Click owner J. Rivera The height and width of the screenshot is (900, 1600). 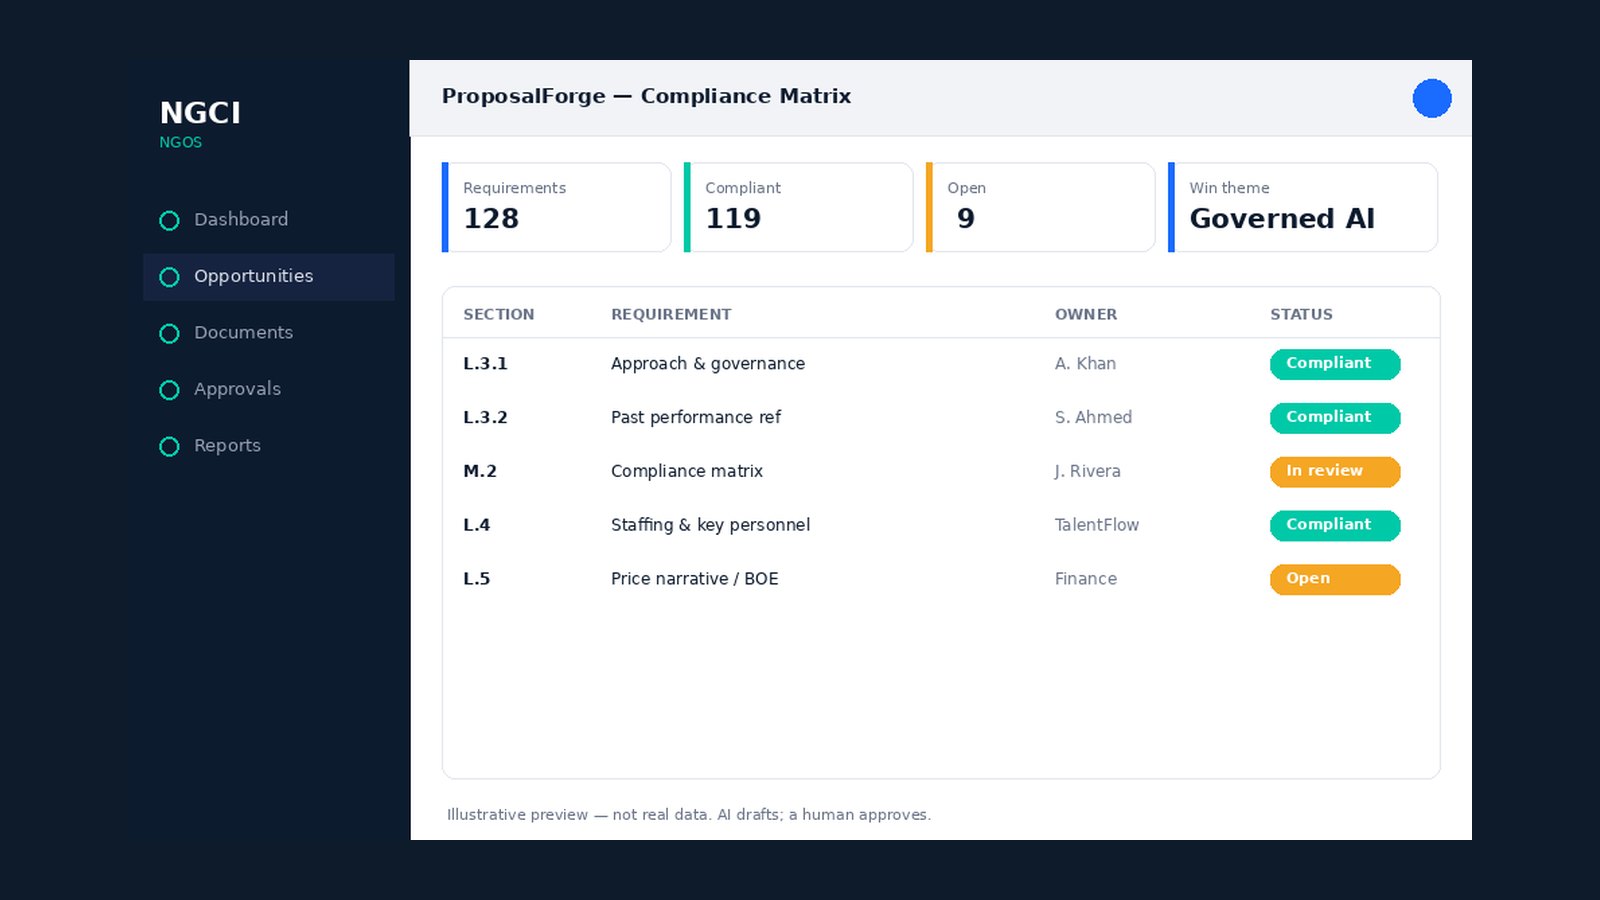(1088, 471)
